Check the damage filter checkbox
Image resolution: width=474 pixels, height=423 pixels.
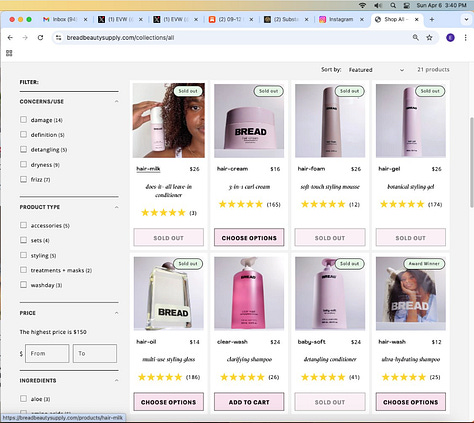(x=23, y=119)
